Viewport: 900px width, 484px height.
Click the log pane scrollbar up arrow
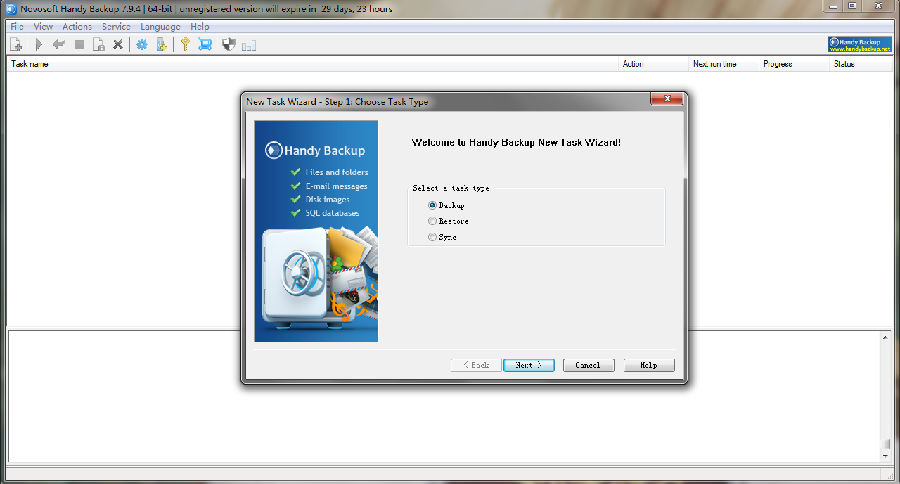click(x=886, y=338)
